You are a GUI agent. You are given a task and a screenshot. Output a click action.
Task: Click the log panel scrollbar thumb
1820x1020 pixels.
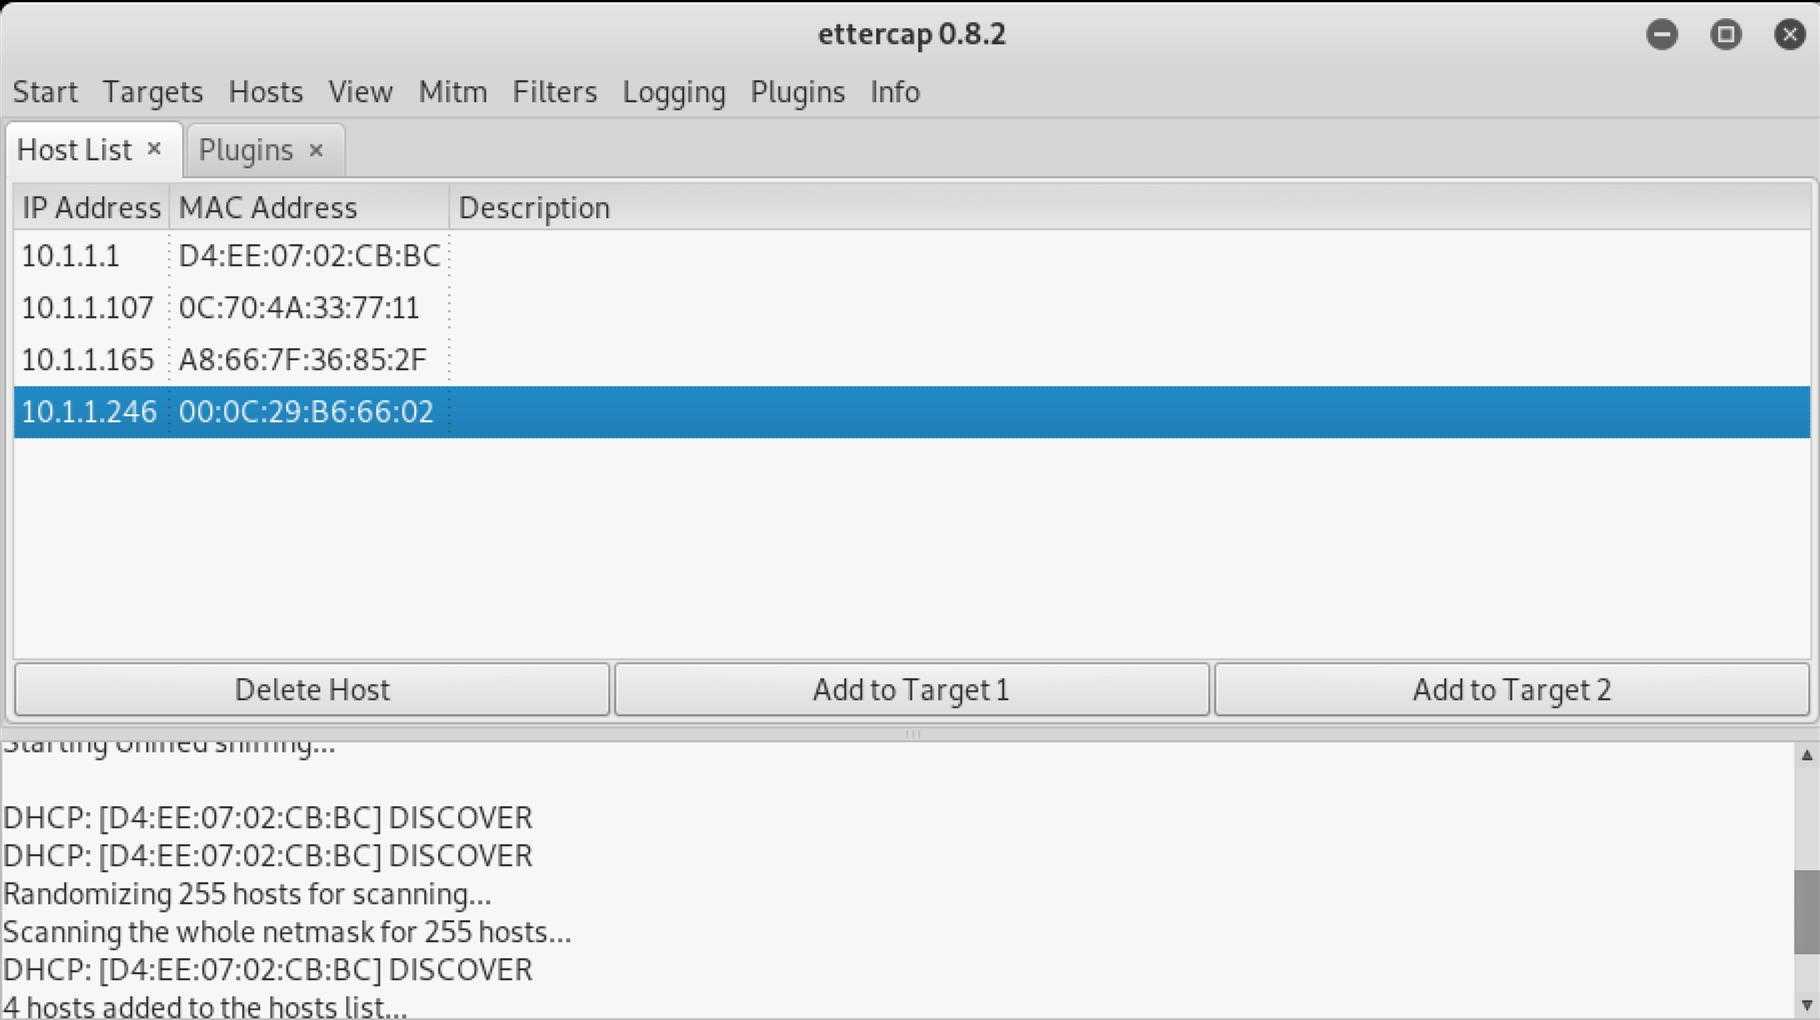(x=1807, y=912)
